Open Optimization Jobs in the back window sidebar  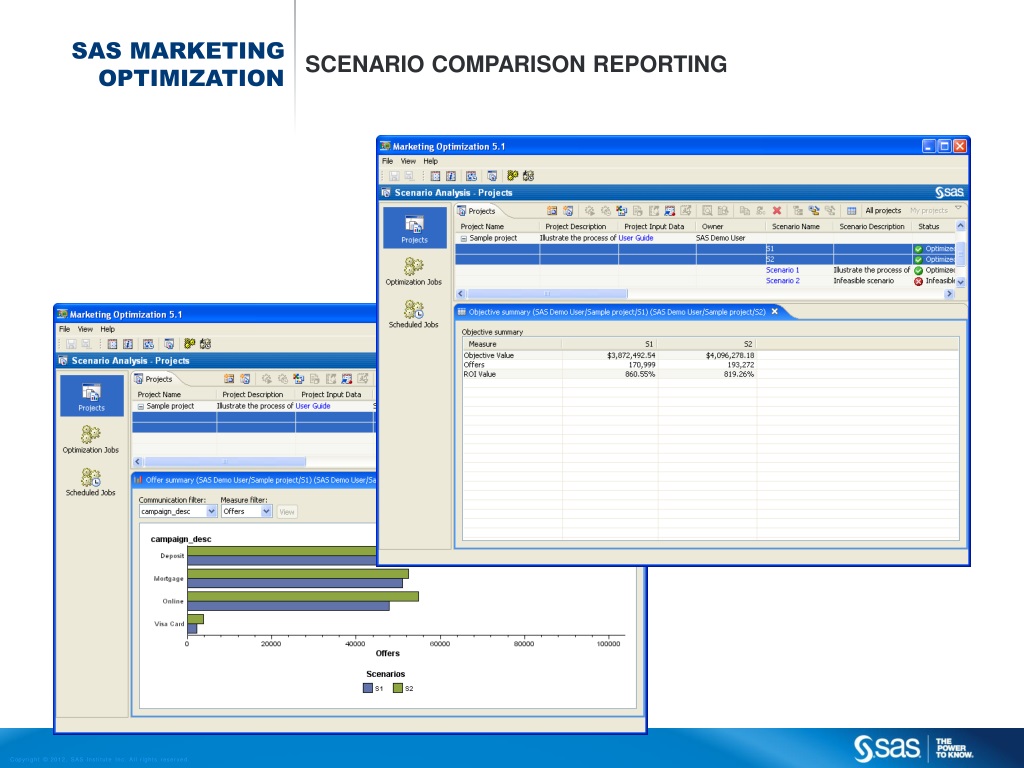(91, 439)
